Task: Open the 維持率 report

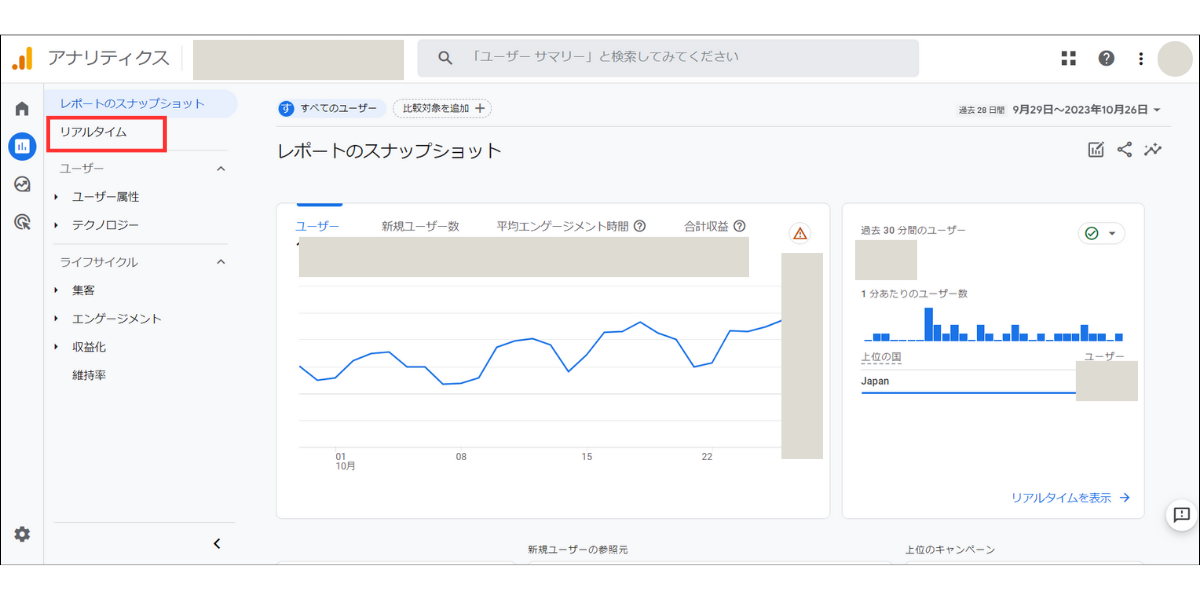Action: coord(89,375)
